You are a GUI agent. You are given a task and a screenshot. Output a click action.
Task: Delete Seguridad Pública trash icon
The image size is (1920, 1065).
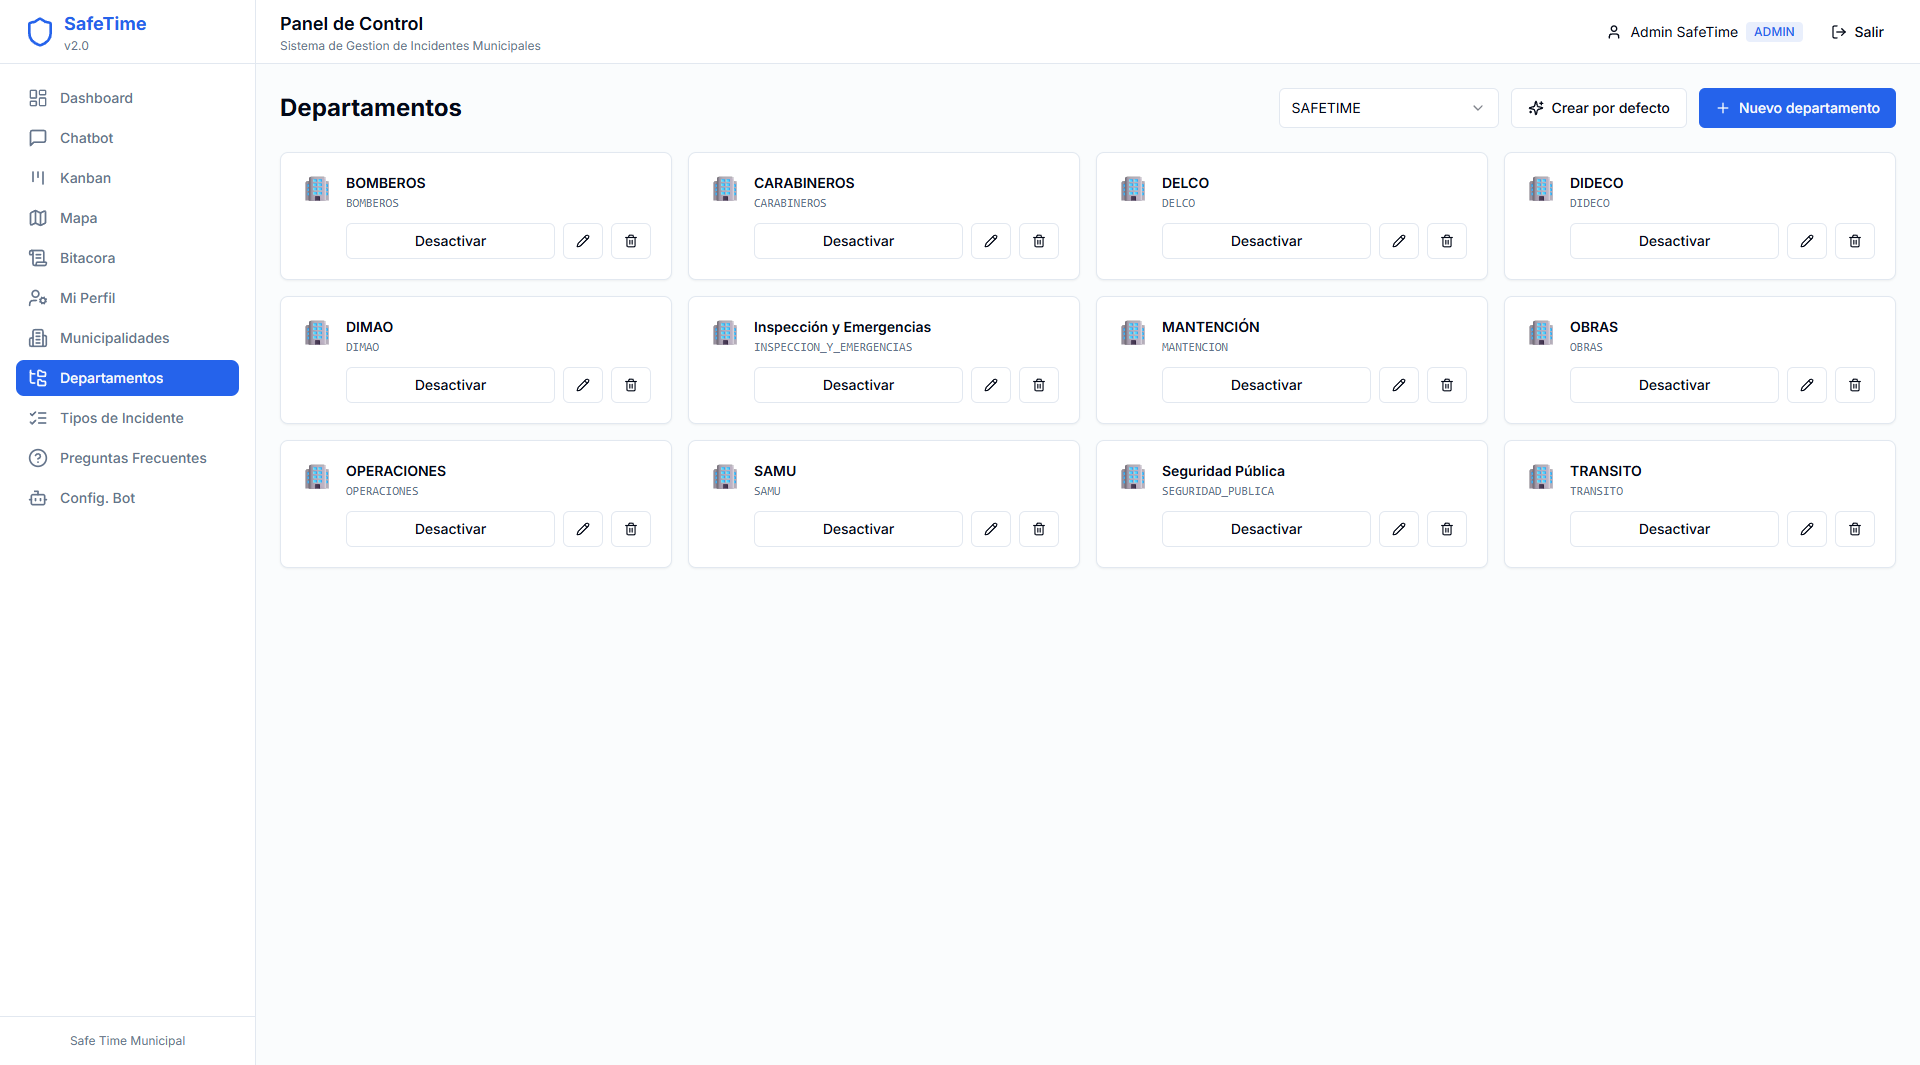(1447, 529)
